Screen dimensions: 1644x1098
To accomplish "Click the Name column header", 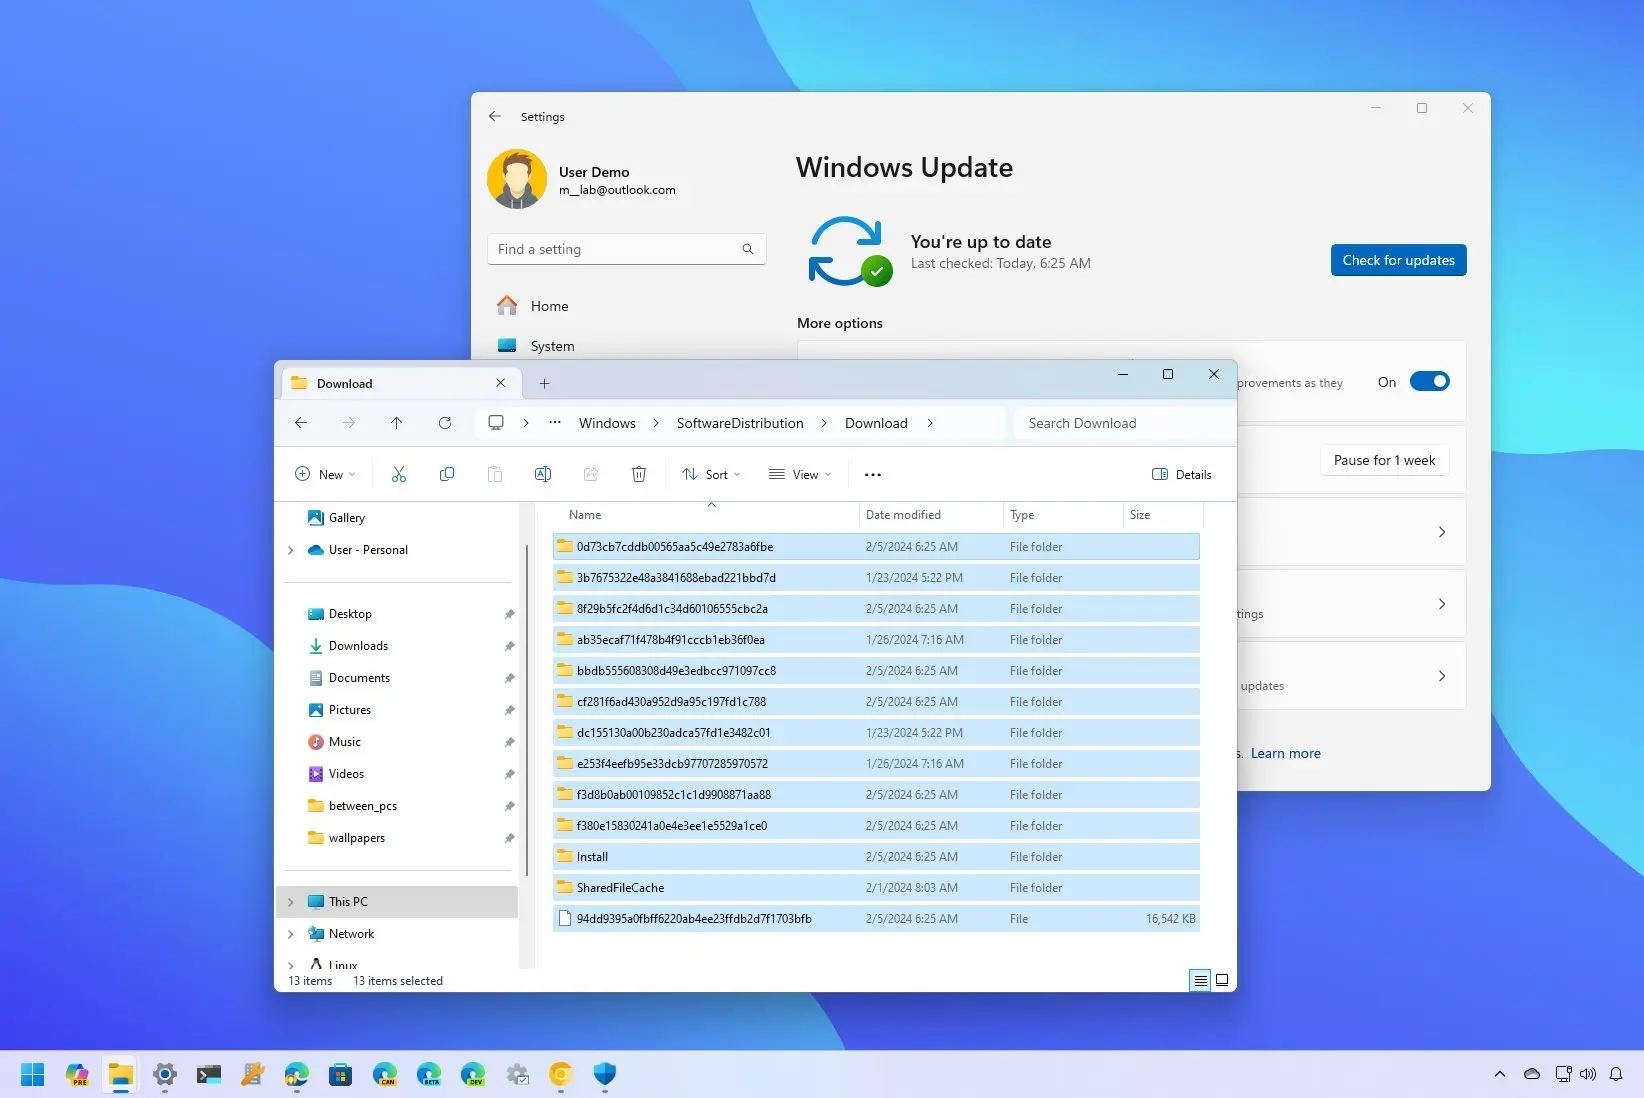I will [705, 515].
